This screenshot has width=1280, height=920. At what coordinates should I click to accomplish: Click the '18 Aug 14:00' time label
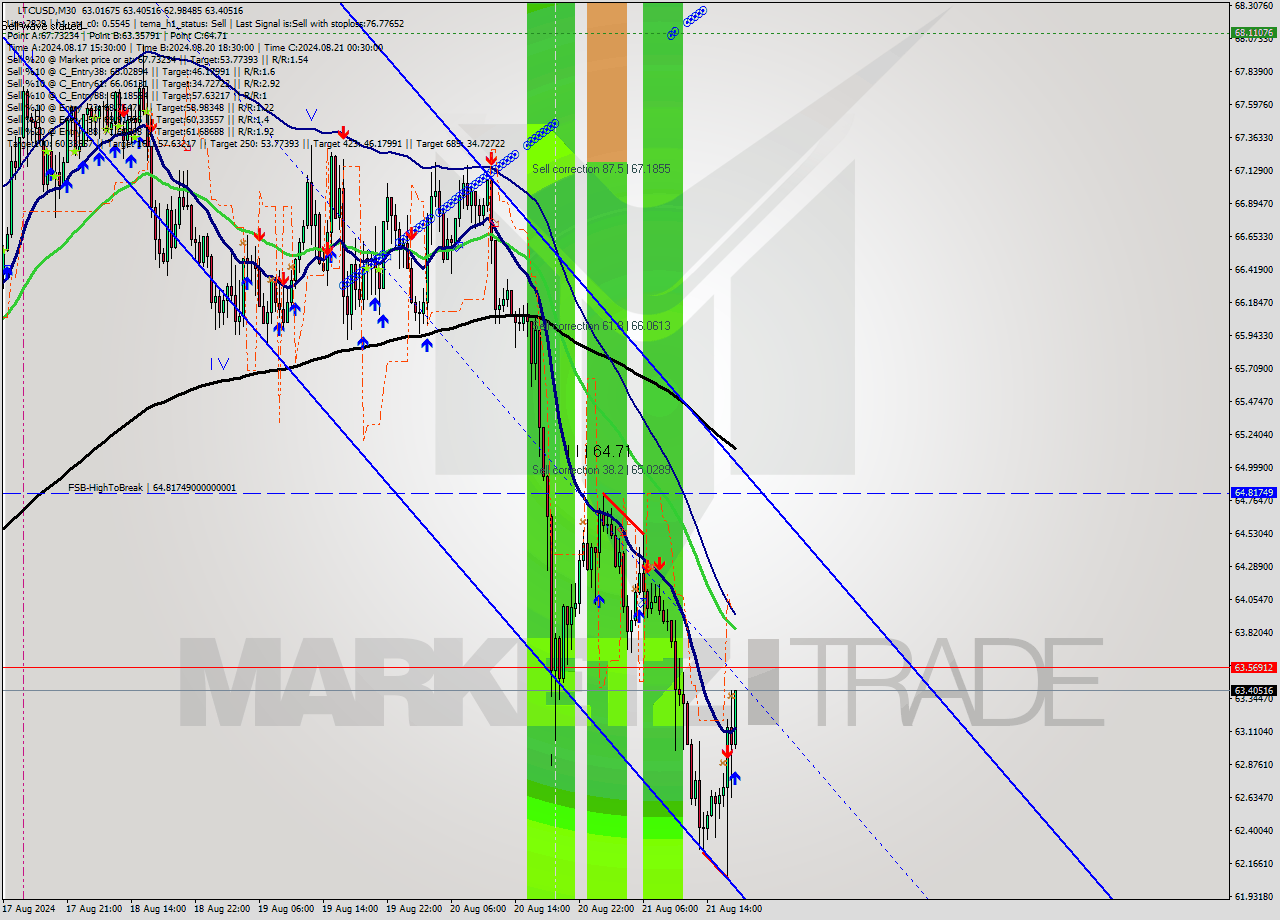tap(158, 909)
